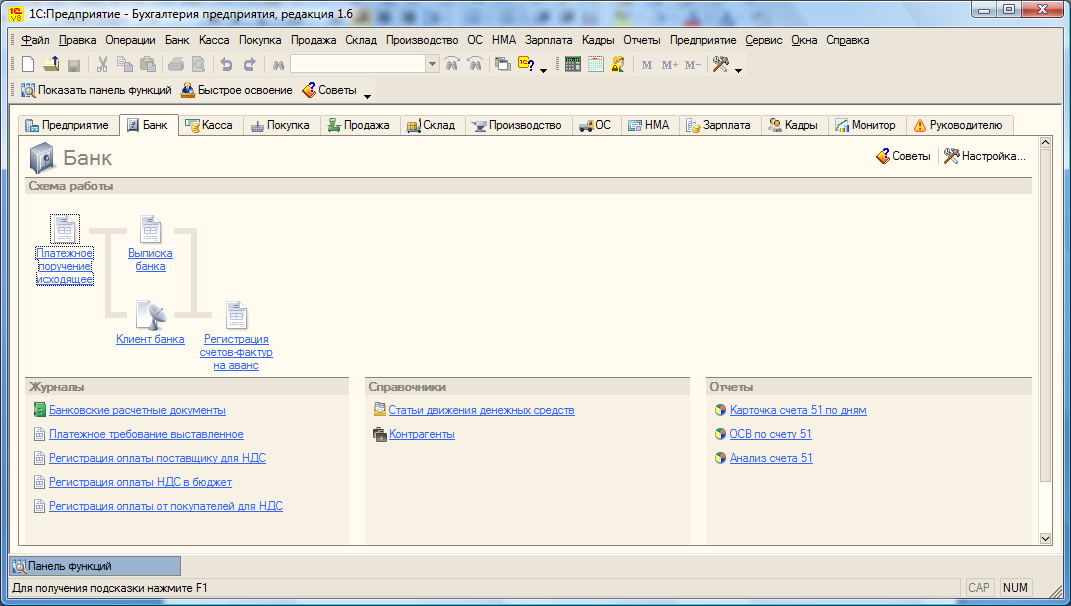1071x606 pixels.
Task: Expand the tools toolbar options arrow
Action: pyautogui.click(x=738, y=70)
